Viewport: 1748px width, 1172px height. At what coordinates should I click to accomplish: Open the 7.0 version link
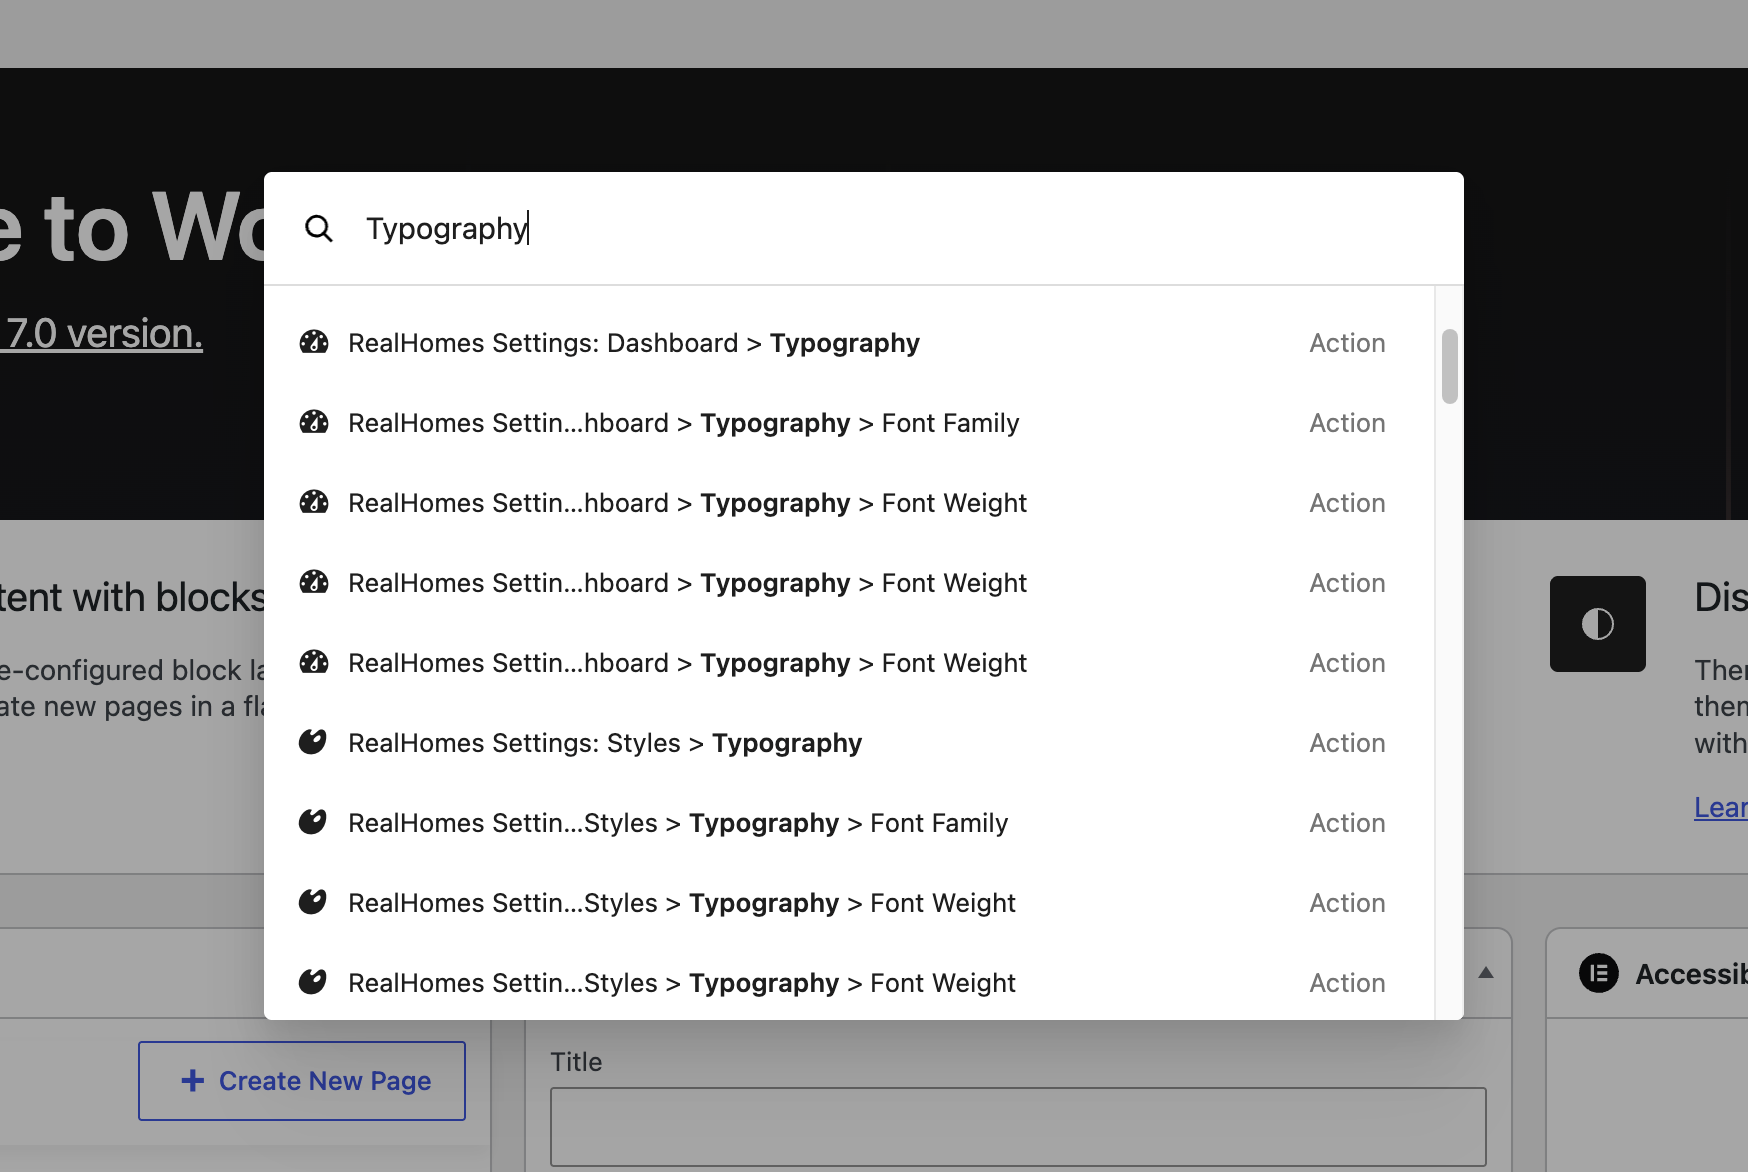(102, 333)
